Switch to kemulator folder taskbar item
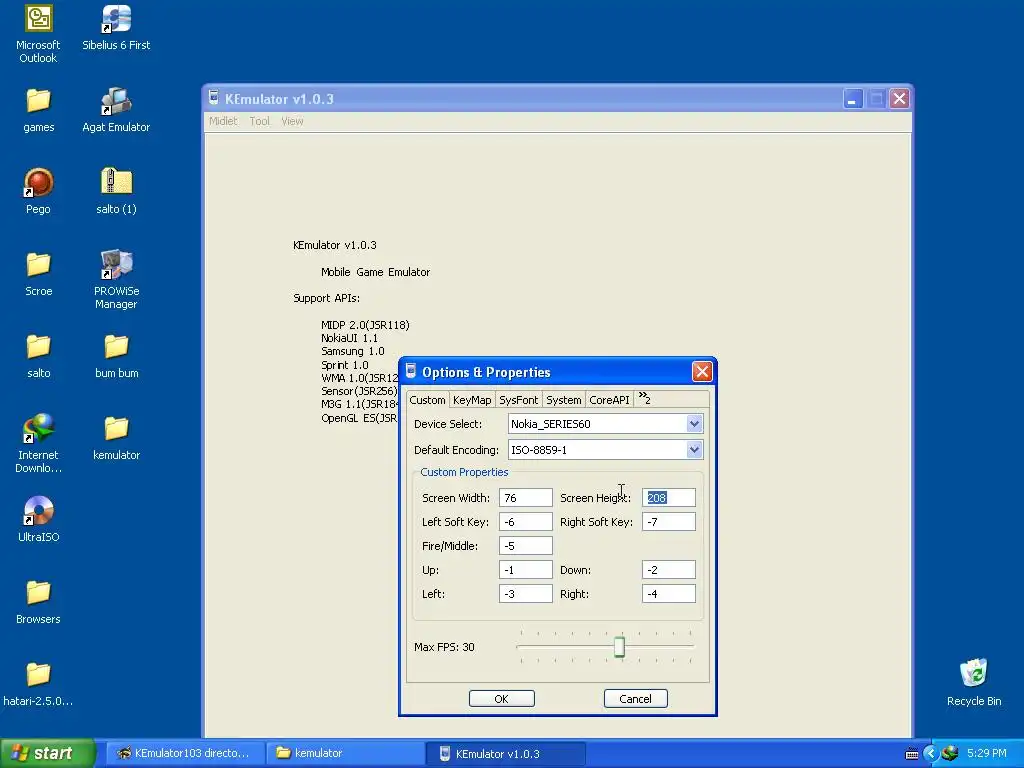 click(345, 753)
